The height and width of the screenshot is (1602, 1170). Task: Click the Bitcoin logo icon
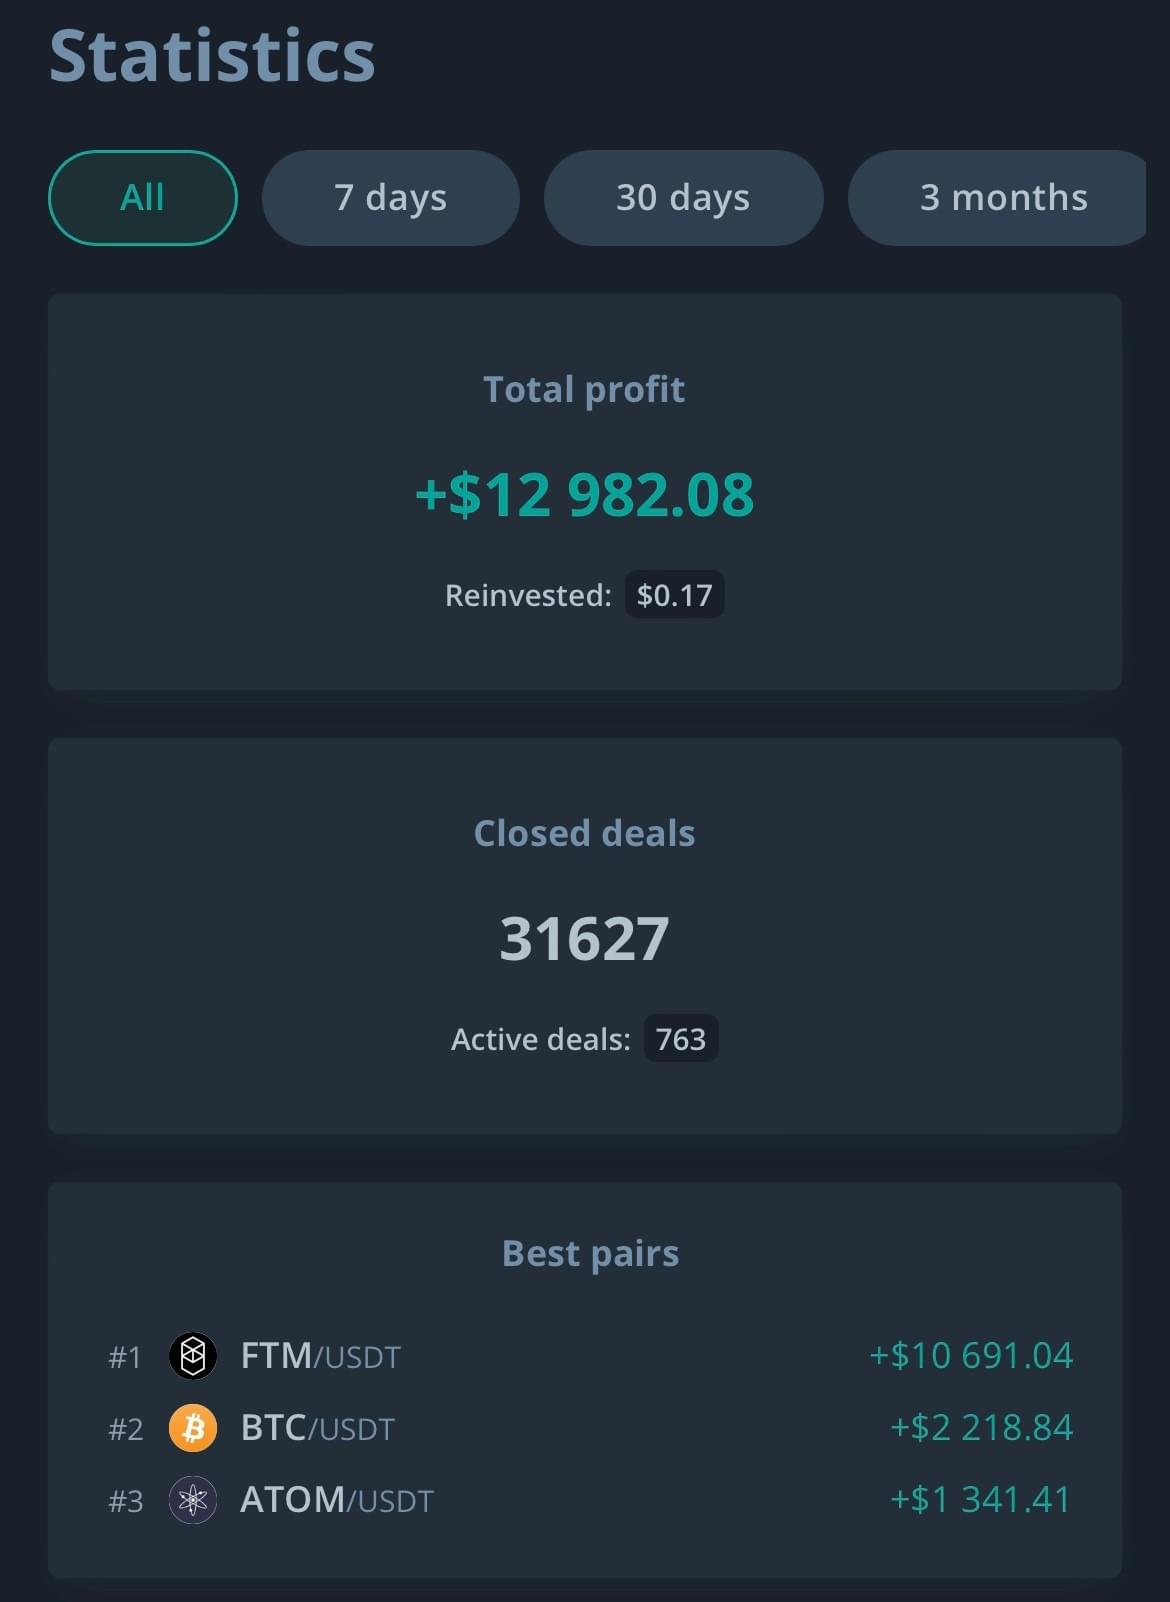tap(193, 1428)
